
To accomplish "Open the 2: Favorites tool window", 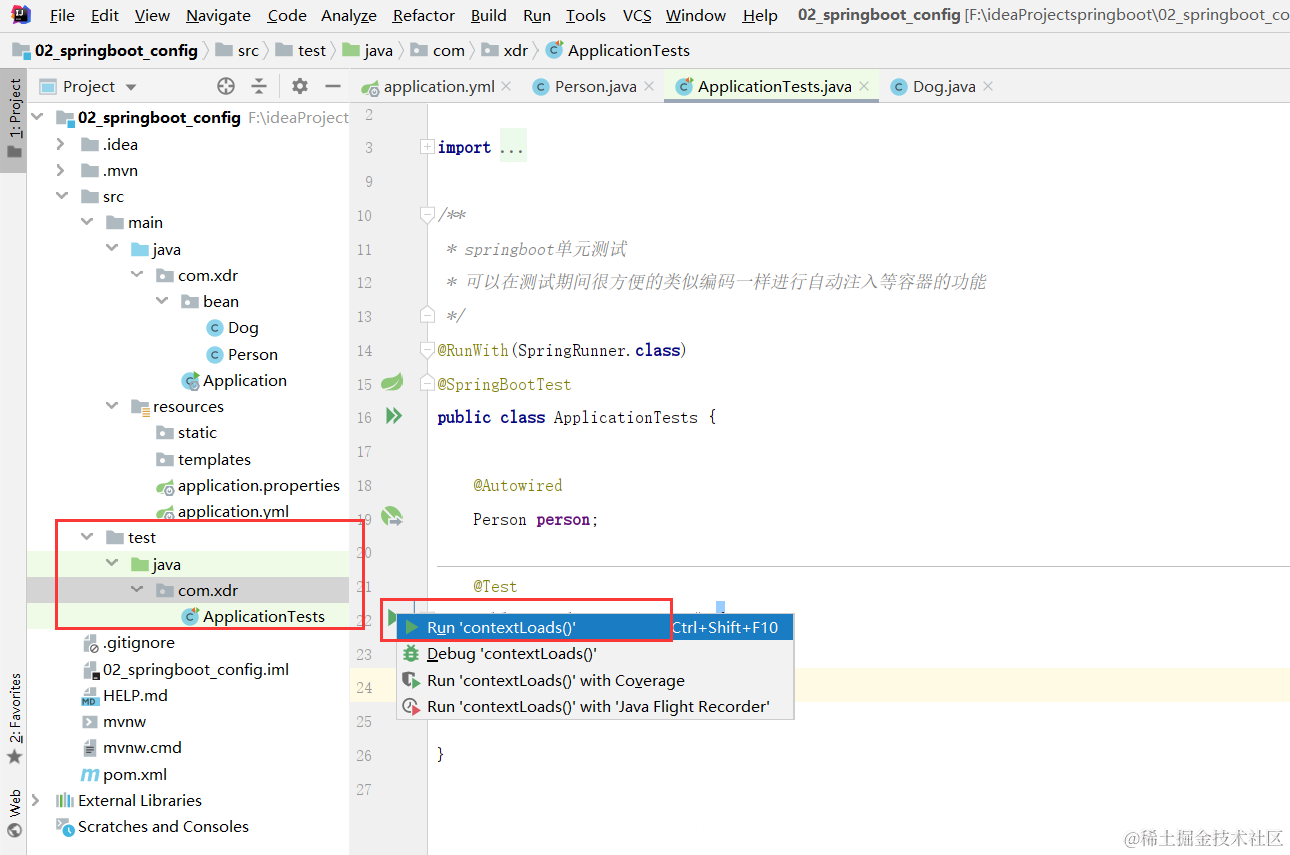I will click(14, 718).
